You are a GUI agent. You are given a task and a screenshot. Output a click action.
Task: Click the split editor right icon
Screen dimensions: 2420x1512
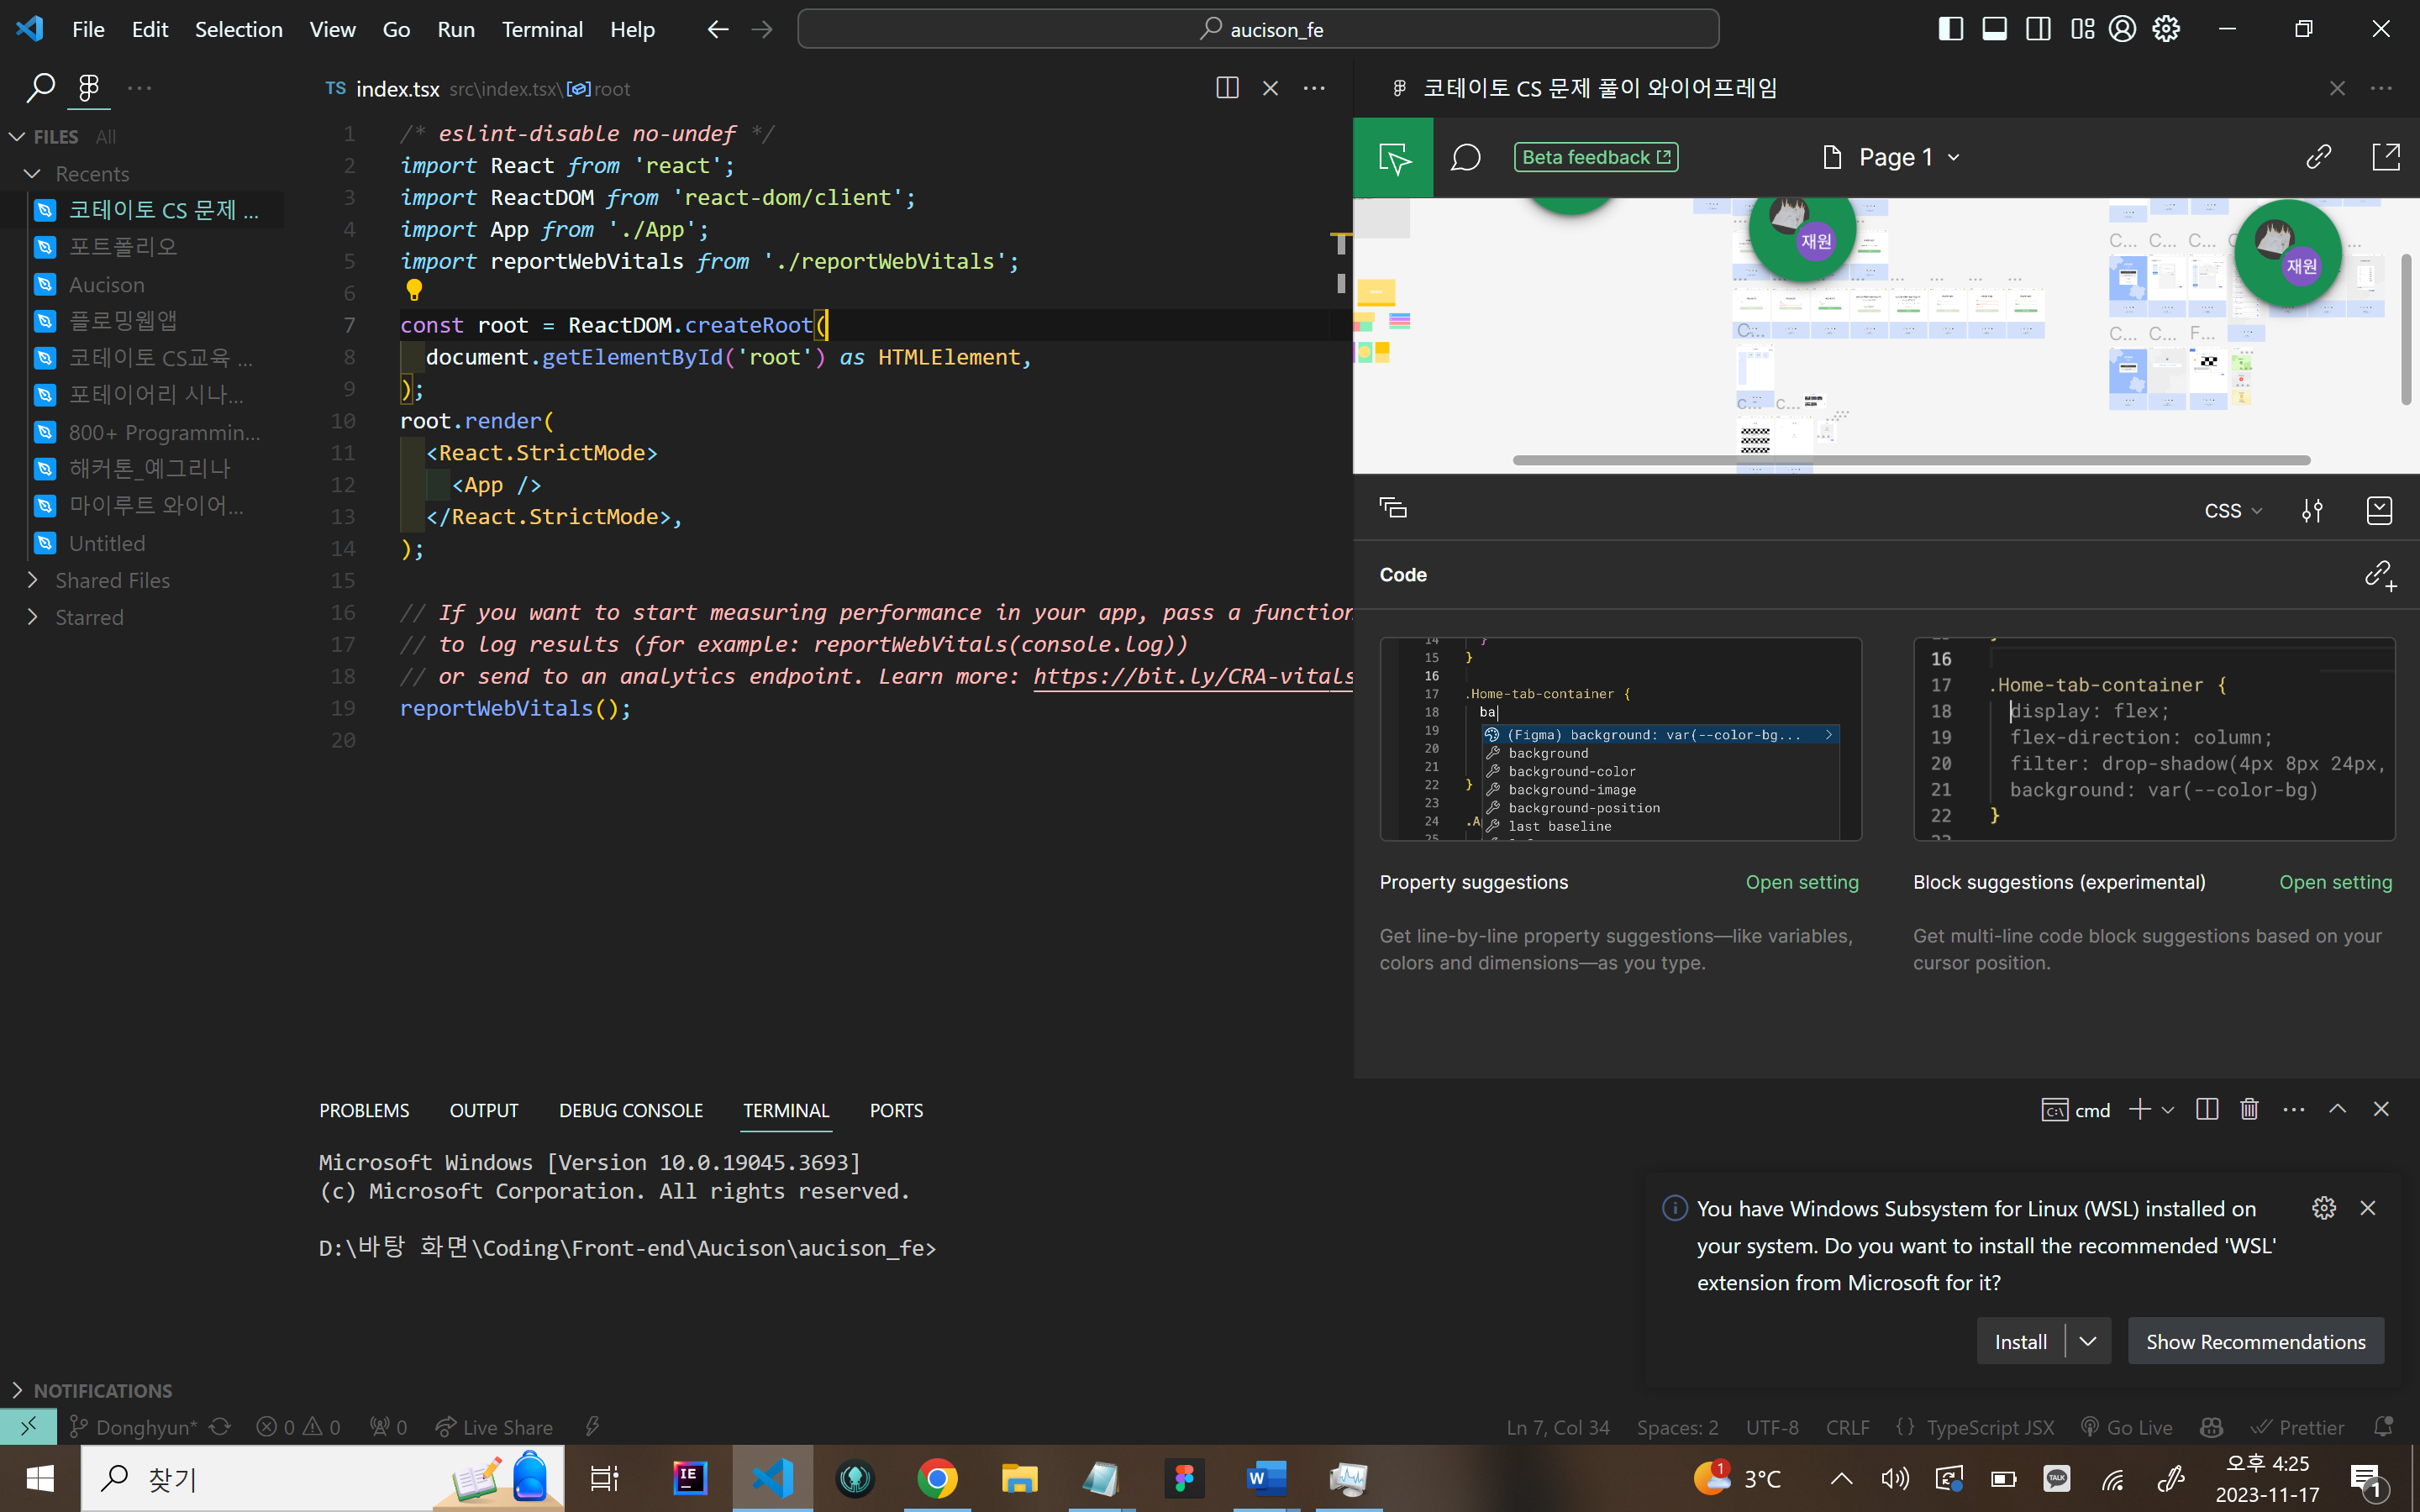click(x=1227, y=88)
